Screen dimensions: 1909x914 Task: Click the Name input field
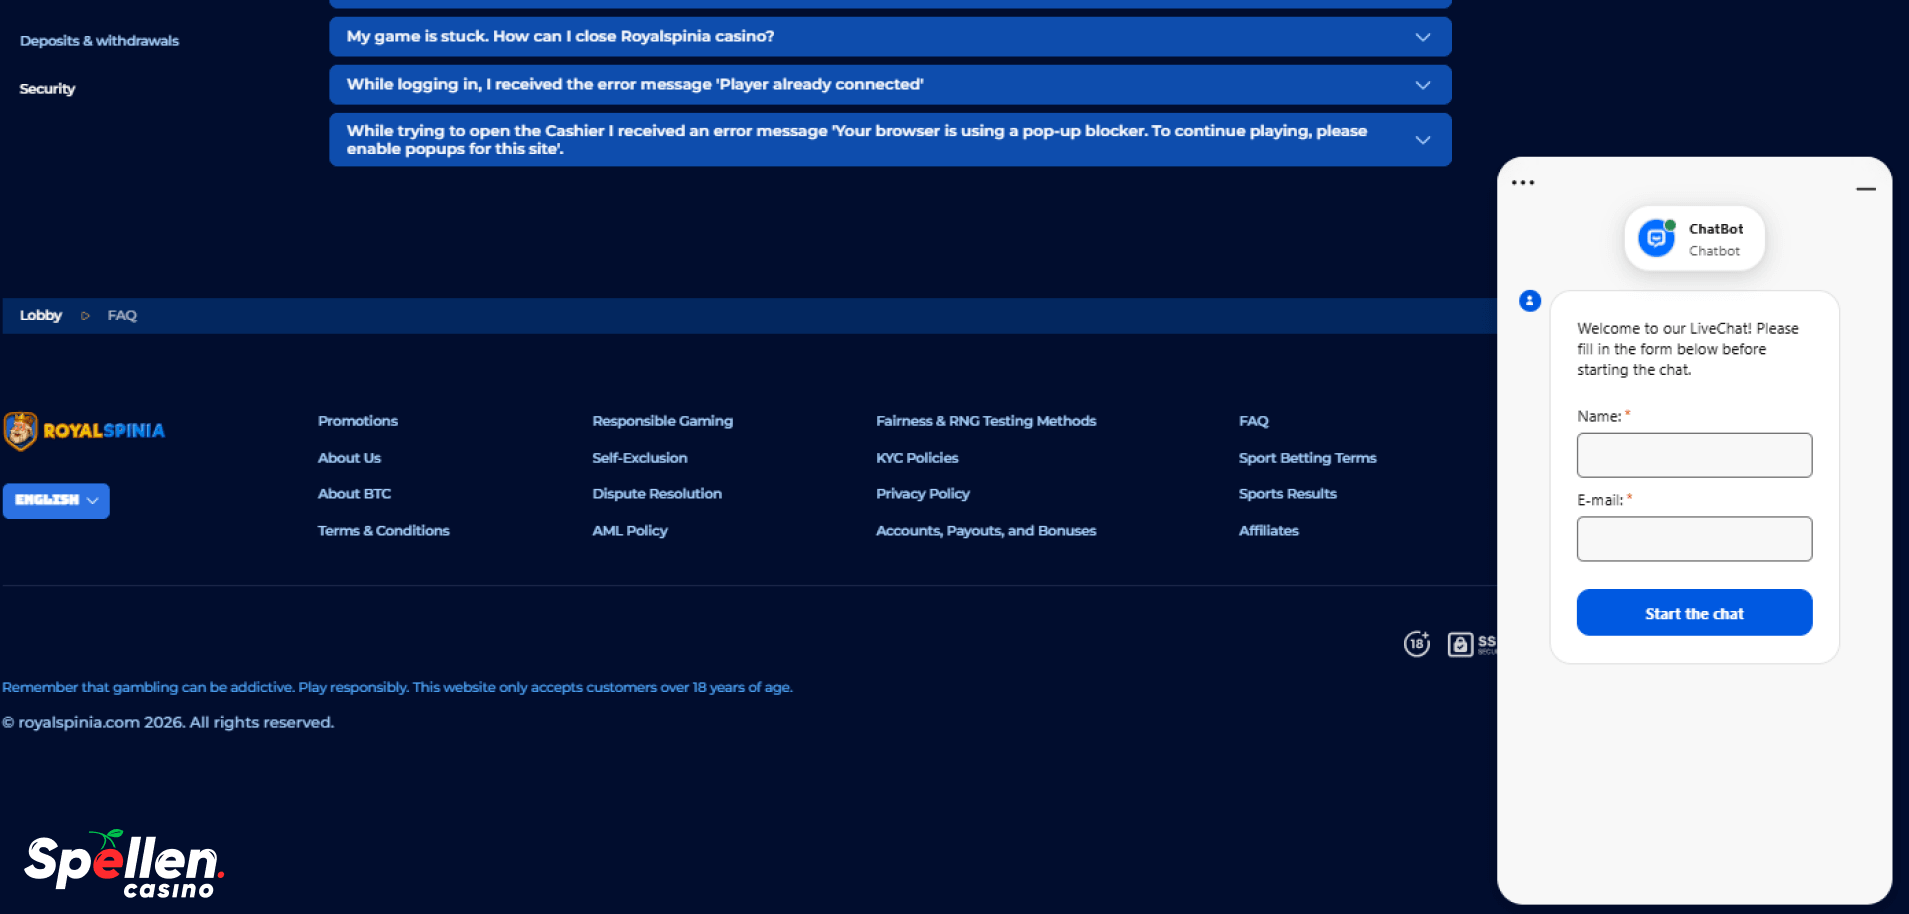click(1693, 455)
